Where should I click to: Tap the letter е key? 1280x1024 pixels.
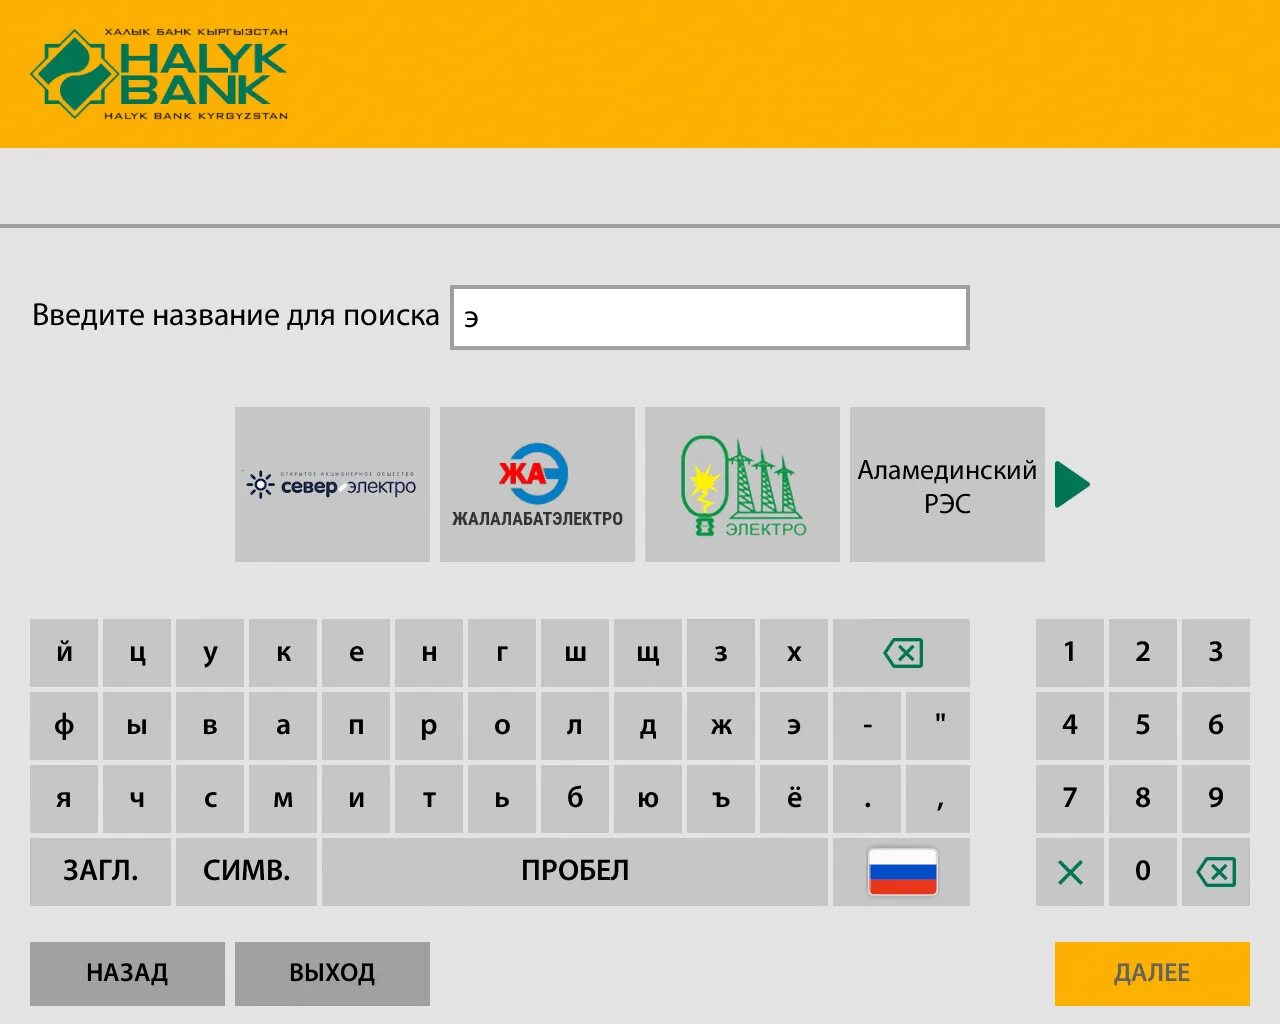click(x=356, y=653)
